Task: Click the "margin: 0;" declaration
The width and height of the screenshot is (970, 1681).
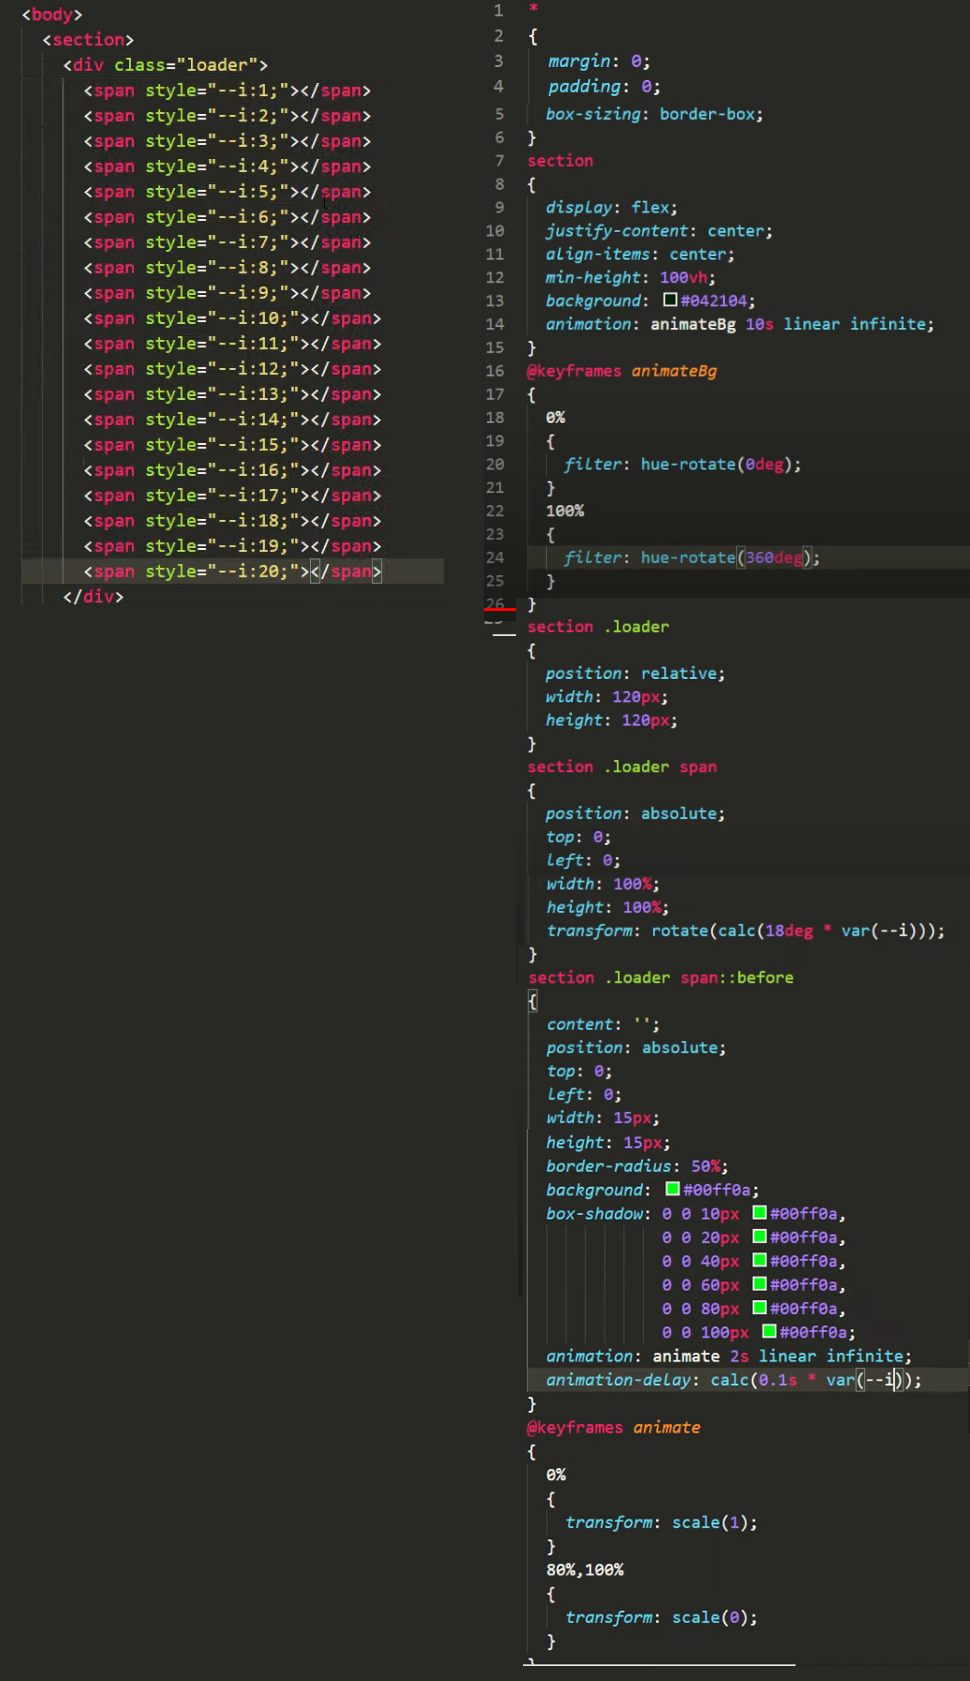Action: [598, 61]
